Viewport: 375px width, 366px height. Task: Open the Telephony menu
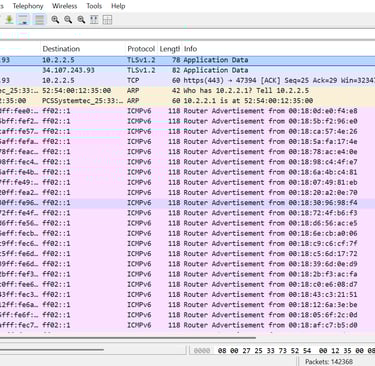click(x=28, y=6)
